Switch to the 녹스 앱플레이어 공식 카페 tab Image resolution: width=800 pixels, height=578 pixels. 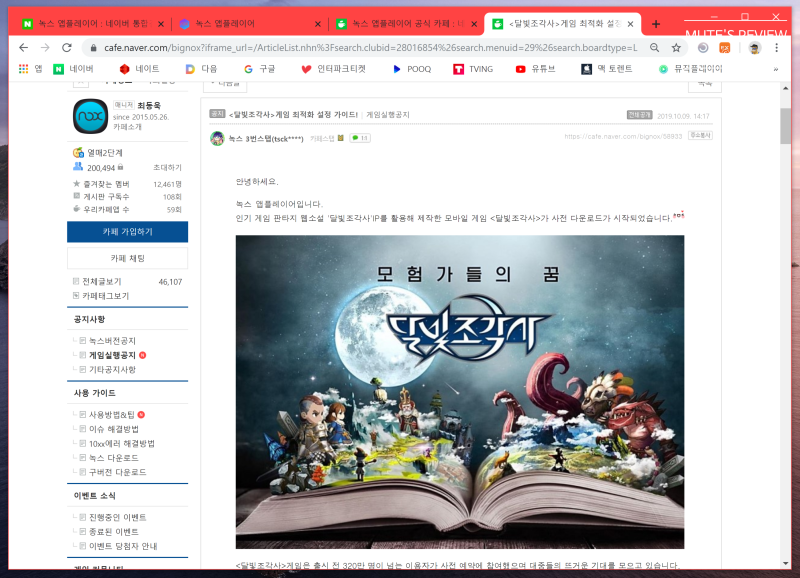pyautogui.click(x=406, y=24)
